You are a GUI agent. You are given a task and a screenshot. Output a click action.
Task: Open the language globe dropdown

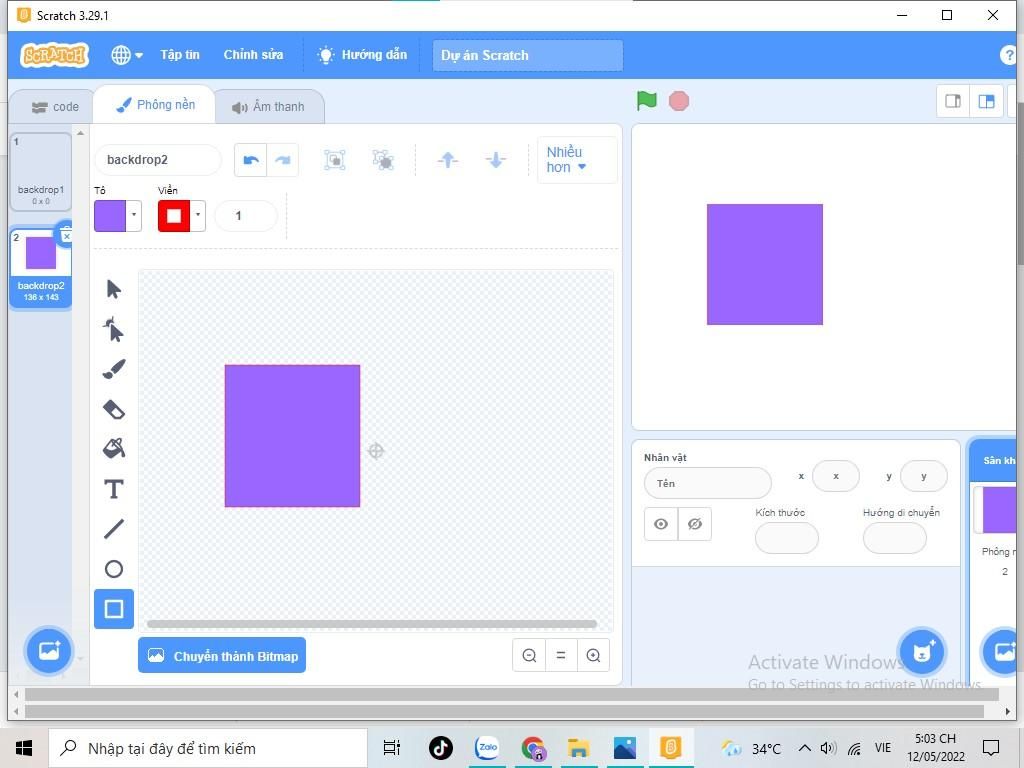pyautogui.click(x=127, y=55)
